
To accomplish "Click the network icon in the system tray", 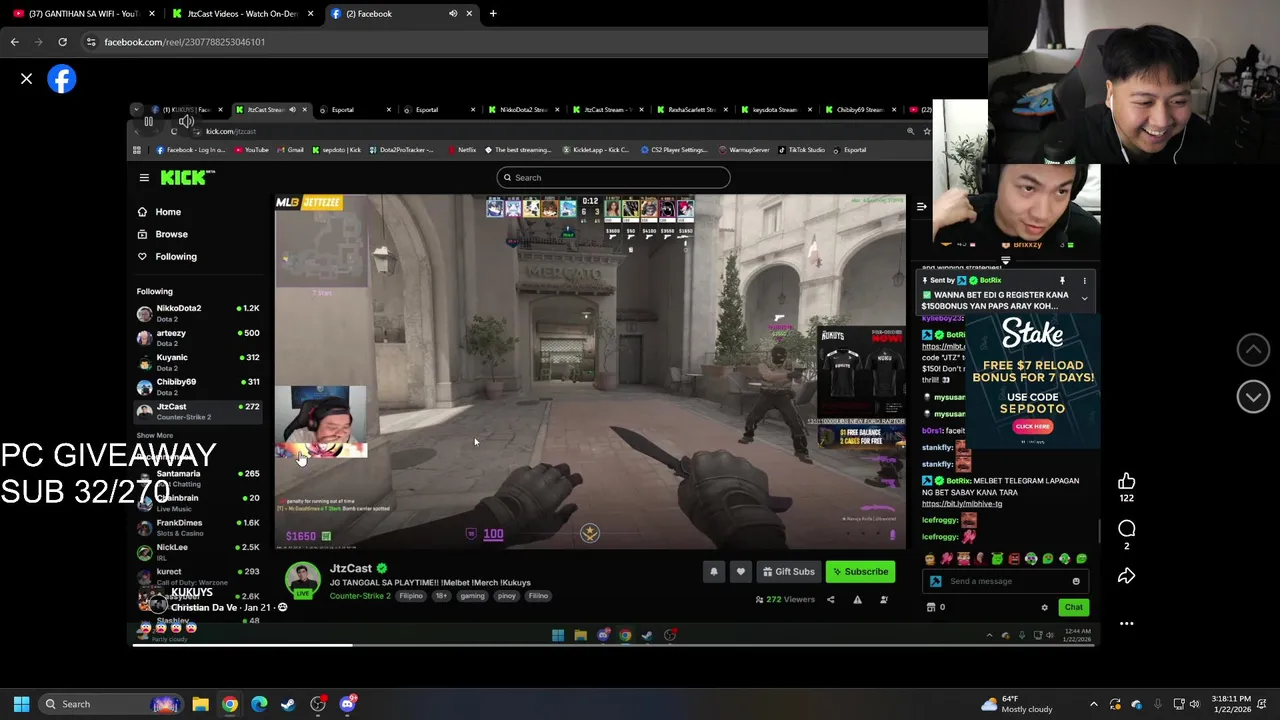I will [1179, 704].
